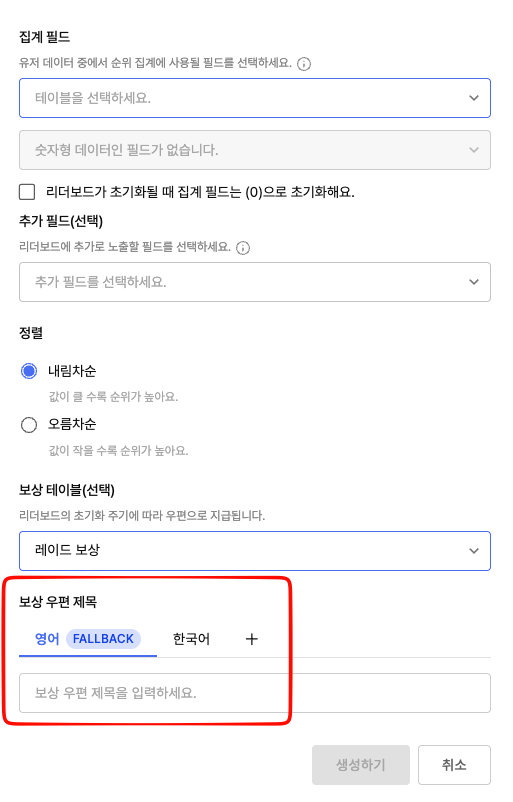513x802 pixels.
Task: Click info icon beside 집계 필드 description
Action: pyautogui.click(x=304, y=64)
